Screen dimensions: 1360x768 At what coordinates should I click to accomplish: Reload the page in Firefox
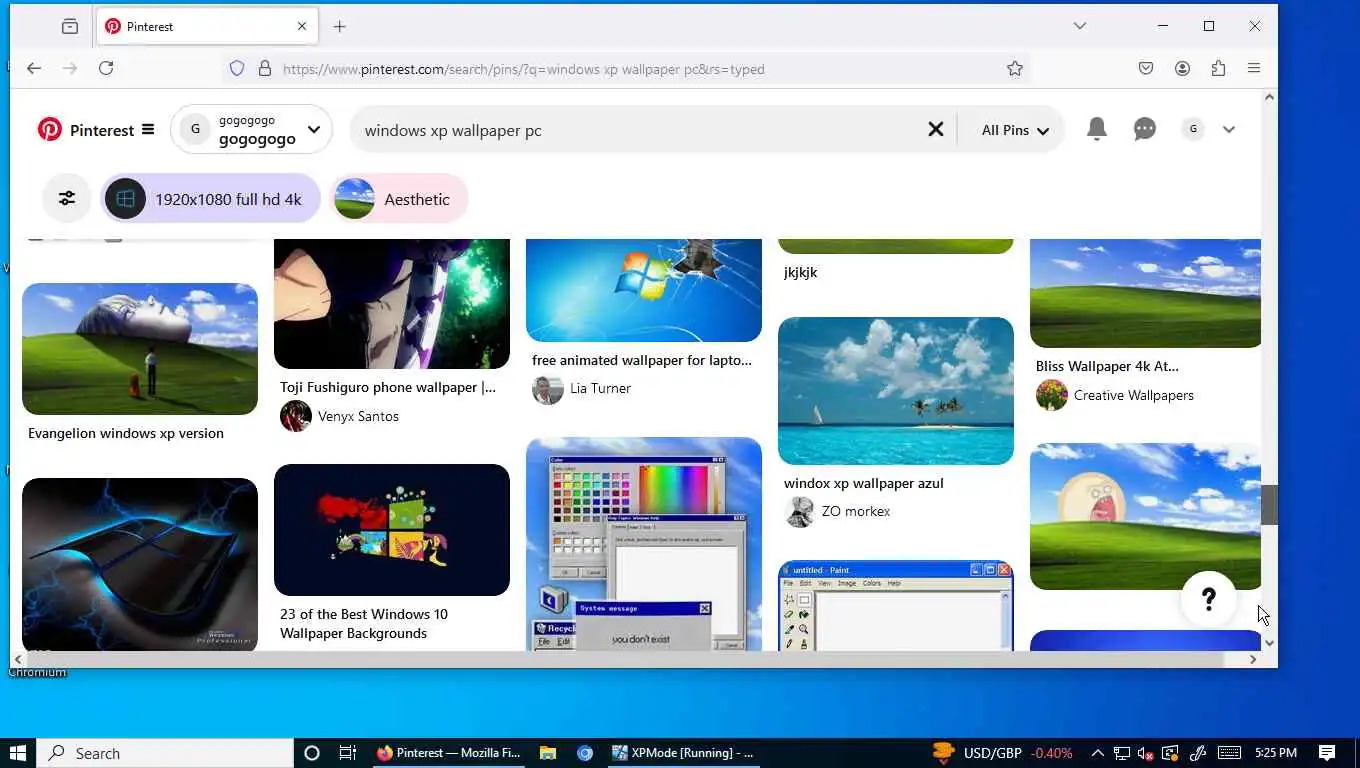[x=106, y=68]
